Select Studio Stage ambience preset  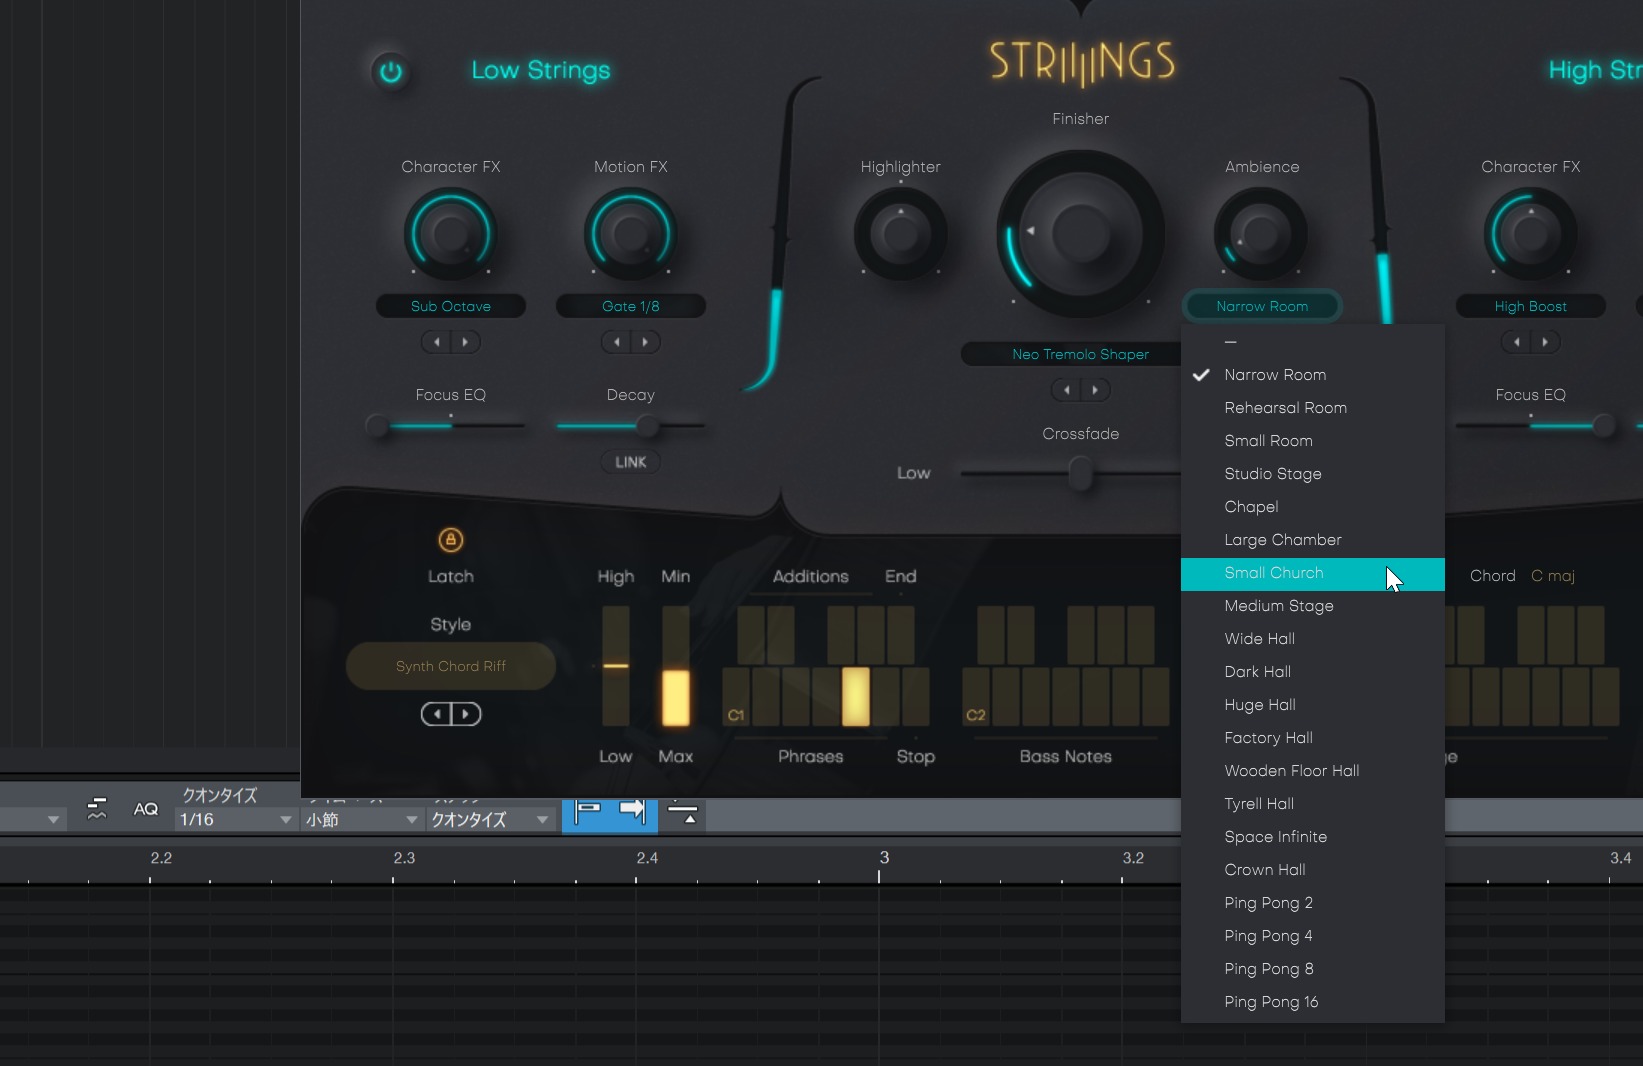pos(1313,474)
